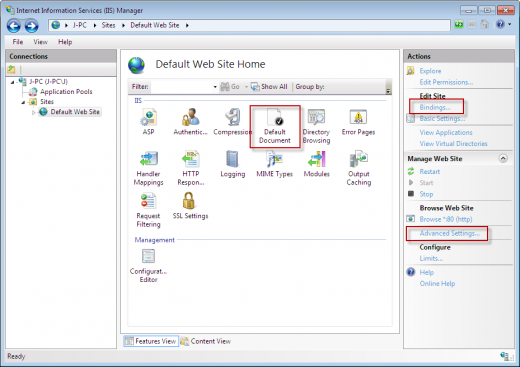Open the Help menu
The height and width of the screenshot is (367, 520).
click(x=65, y=42)
